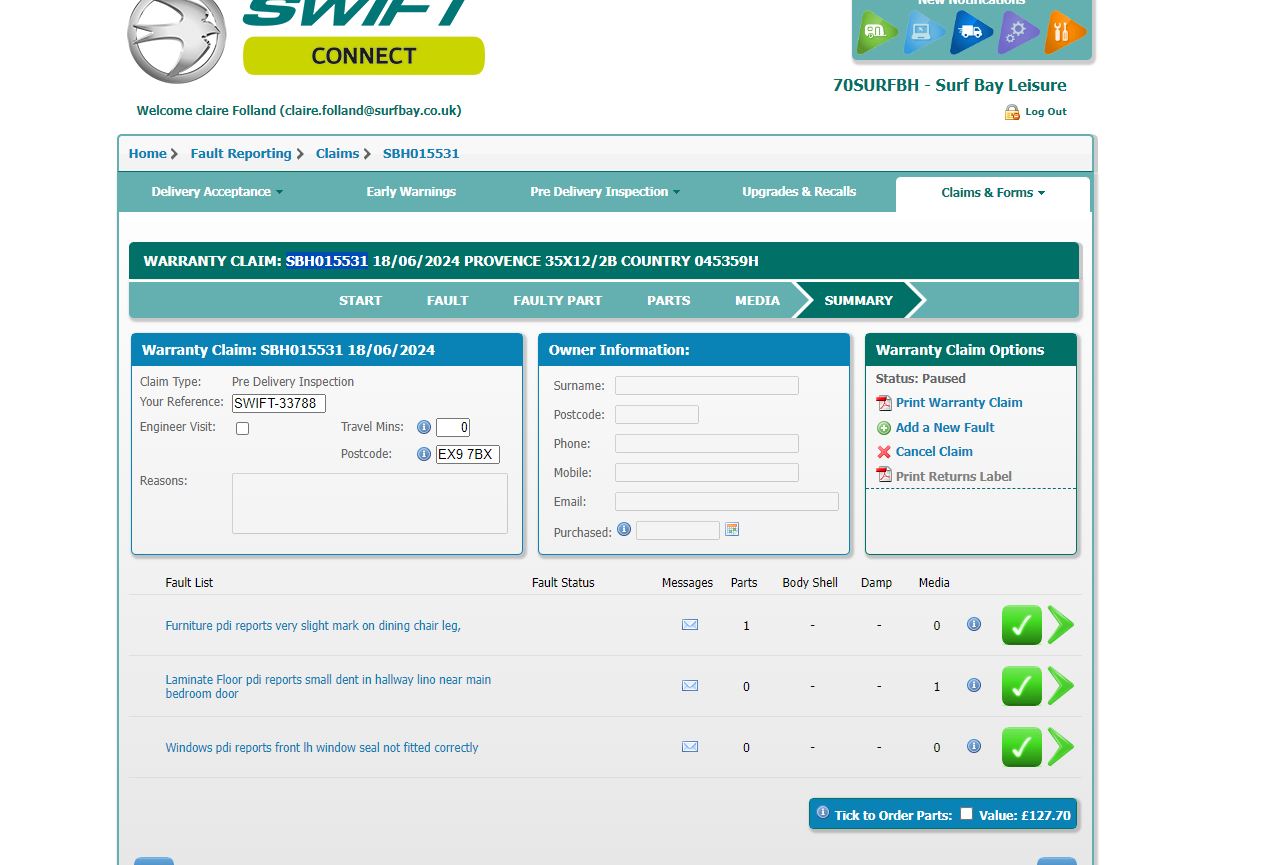Image resolution: width=1264 pixels, height=865 pixels.
Task: Click the Purchased date field
Action: pos(678,530)
